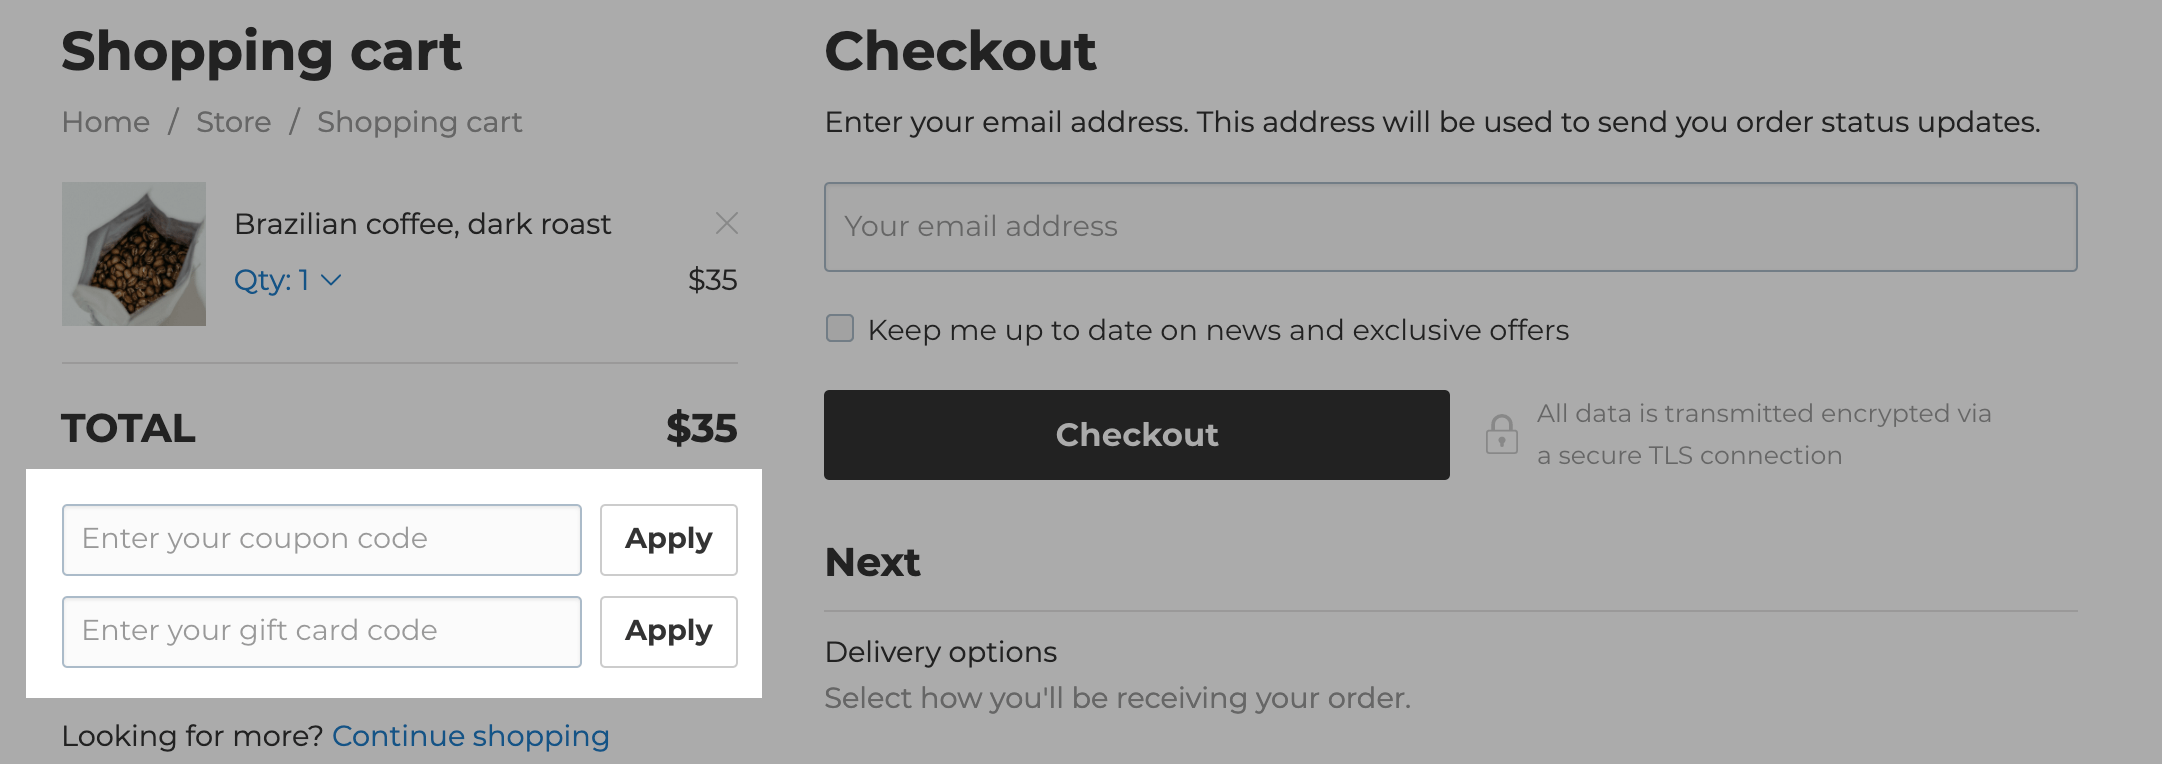
Task: Click the Shopping cart page title
Action: coord(262,50)
